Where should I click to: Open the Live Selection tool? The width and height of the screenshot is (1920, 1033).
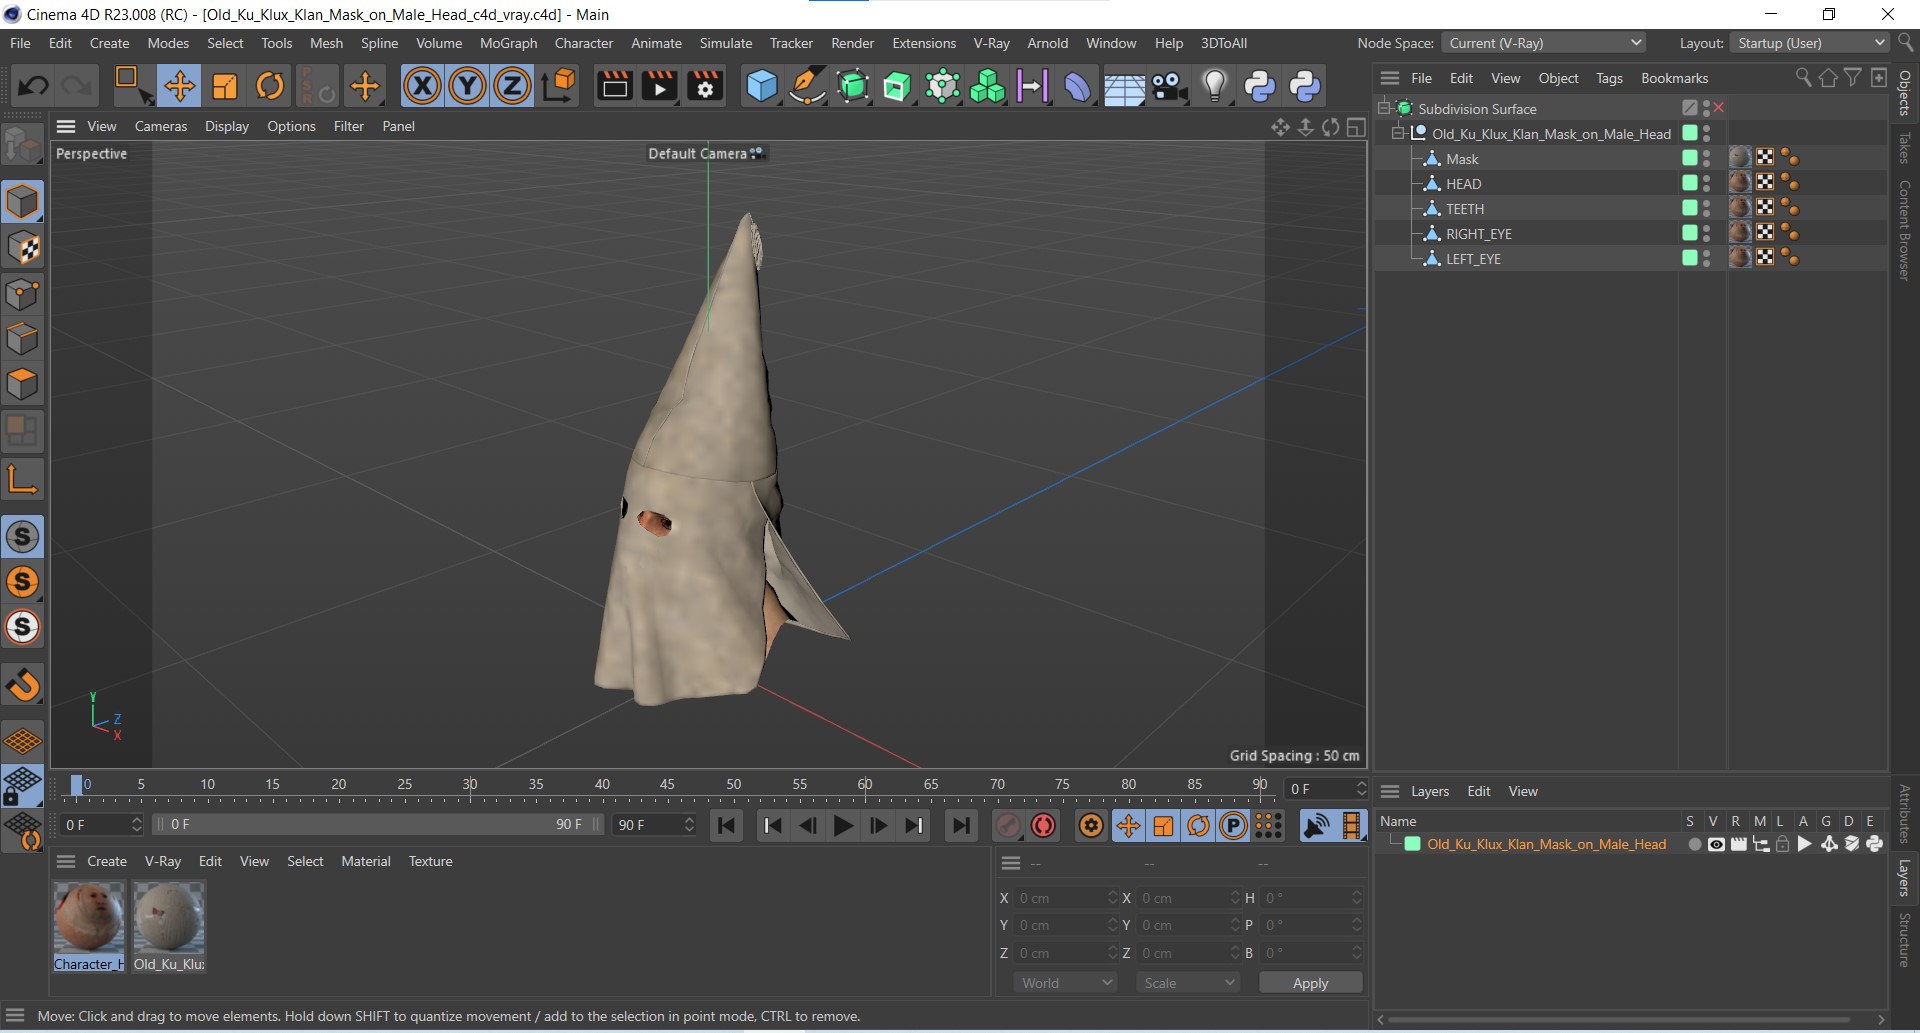(132, 86)
